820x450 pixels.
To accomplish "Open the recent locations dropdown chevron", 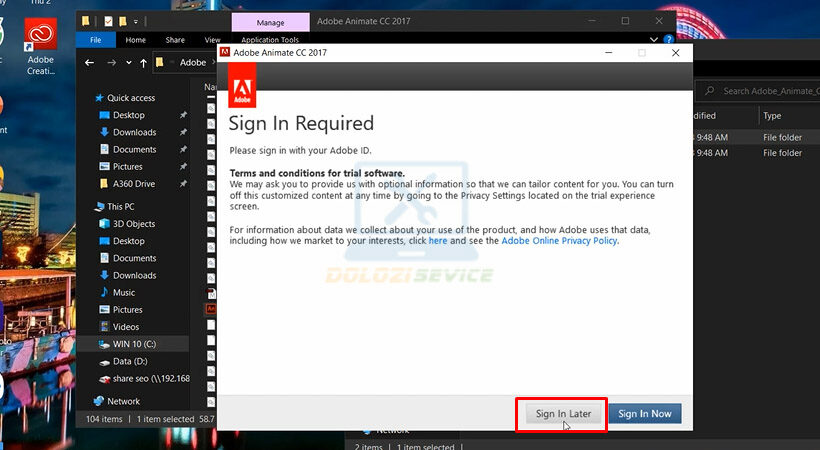I will pos(127,62).
